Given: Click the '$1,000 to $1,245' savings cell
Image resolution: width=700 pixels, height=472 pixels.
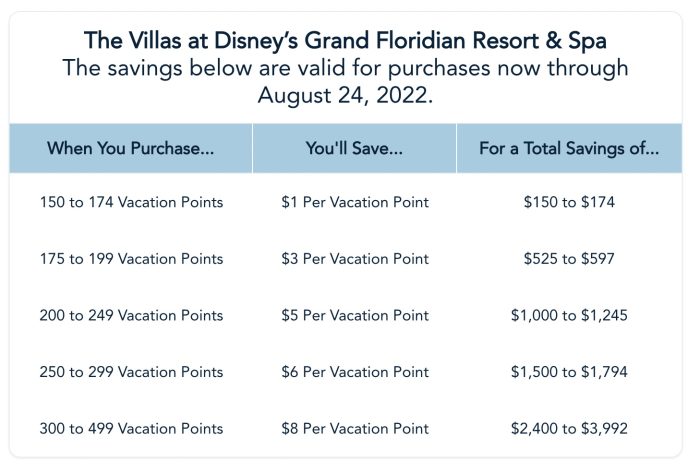Looking at the screenshot, I should pos(569,315).
